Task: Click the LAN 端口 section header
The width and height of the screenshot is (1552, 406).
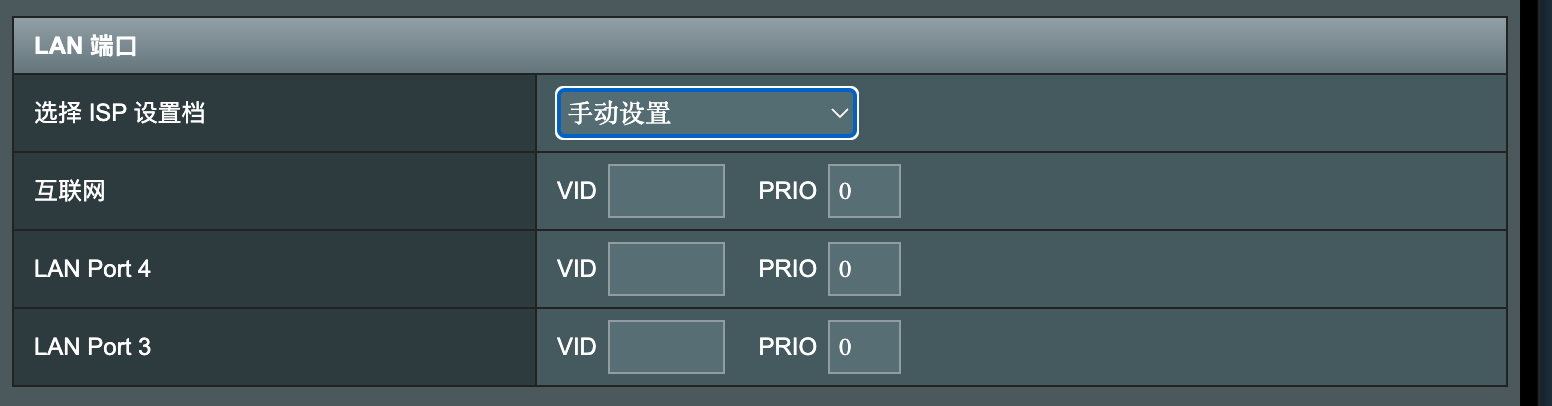Action: point(85,46)
